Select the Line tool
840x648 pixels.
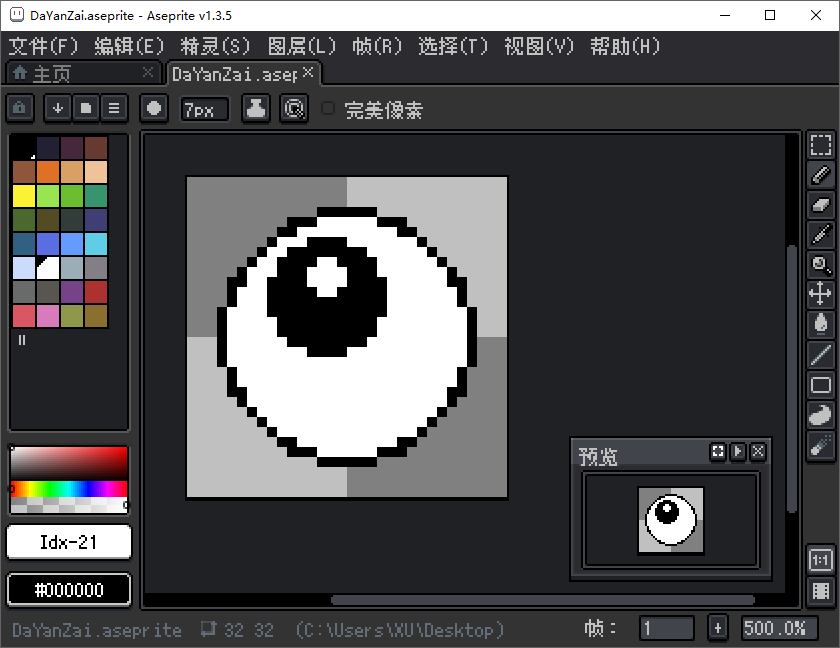820,354
